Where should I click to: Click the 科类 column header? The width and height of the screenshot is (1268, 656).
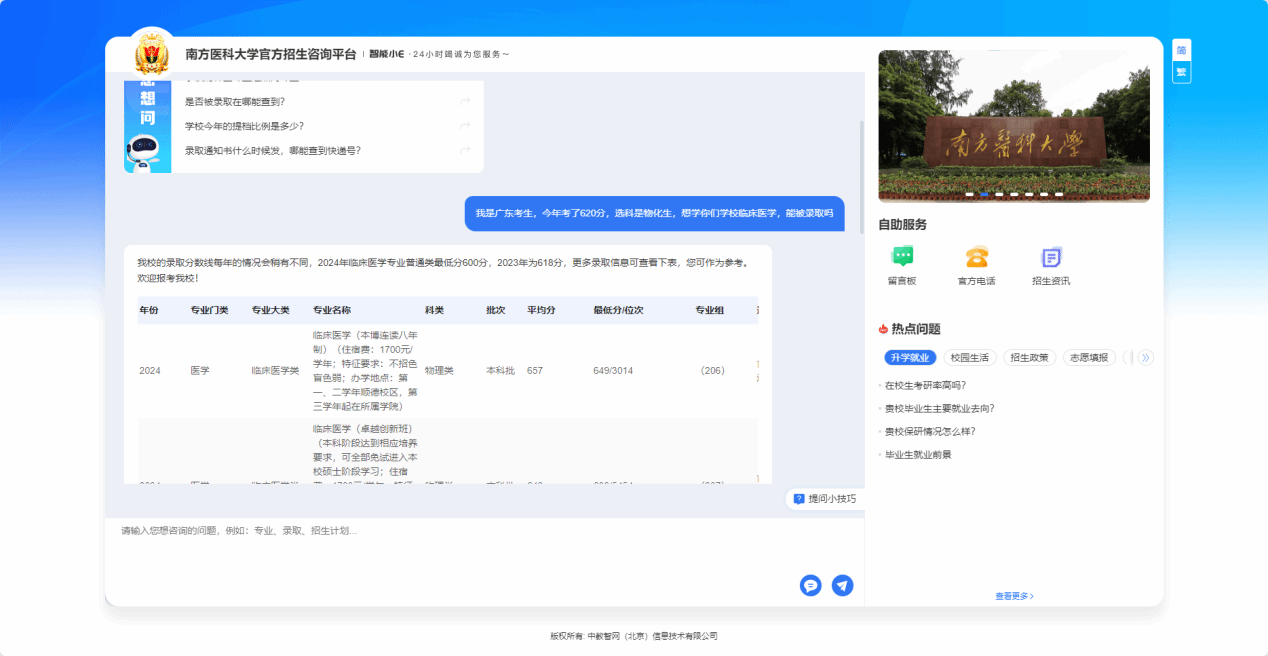tap(434, 310)
